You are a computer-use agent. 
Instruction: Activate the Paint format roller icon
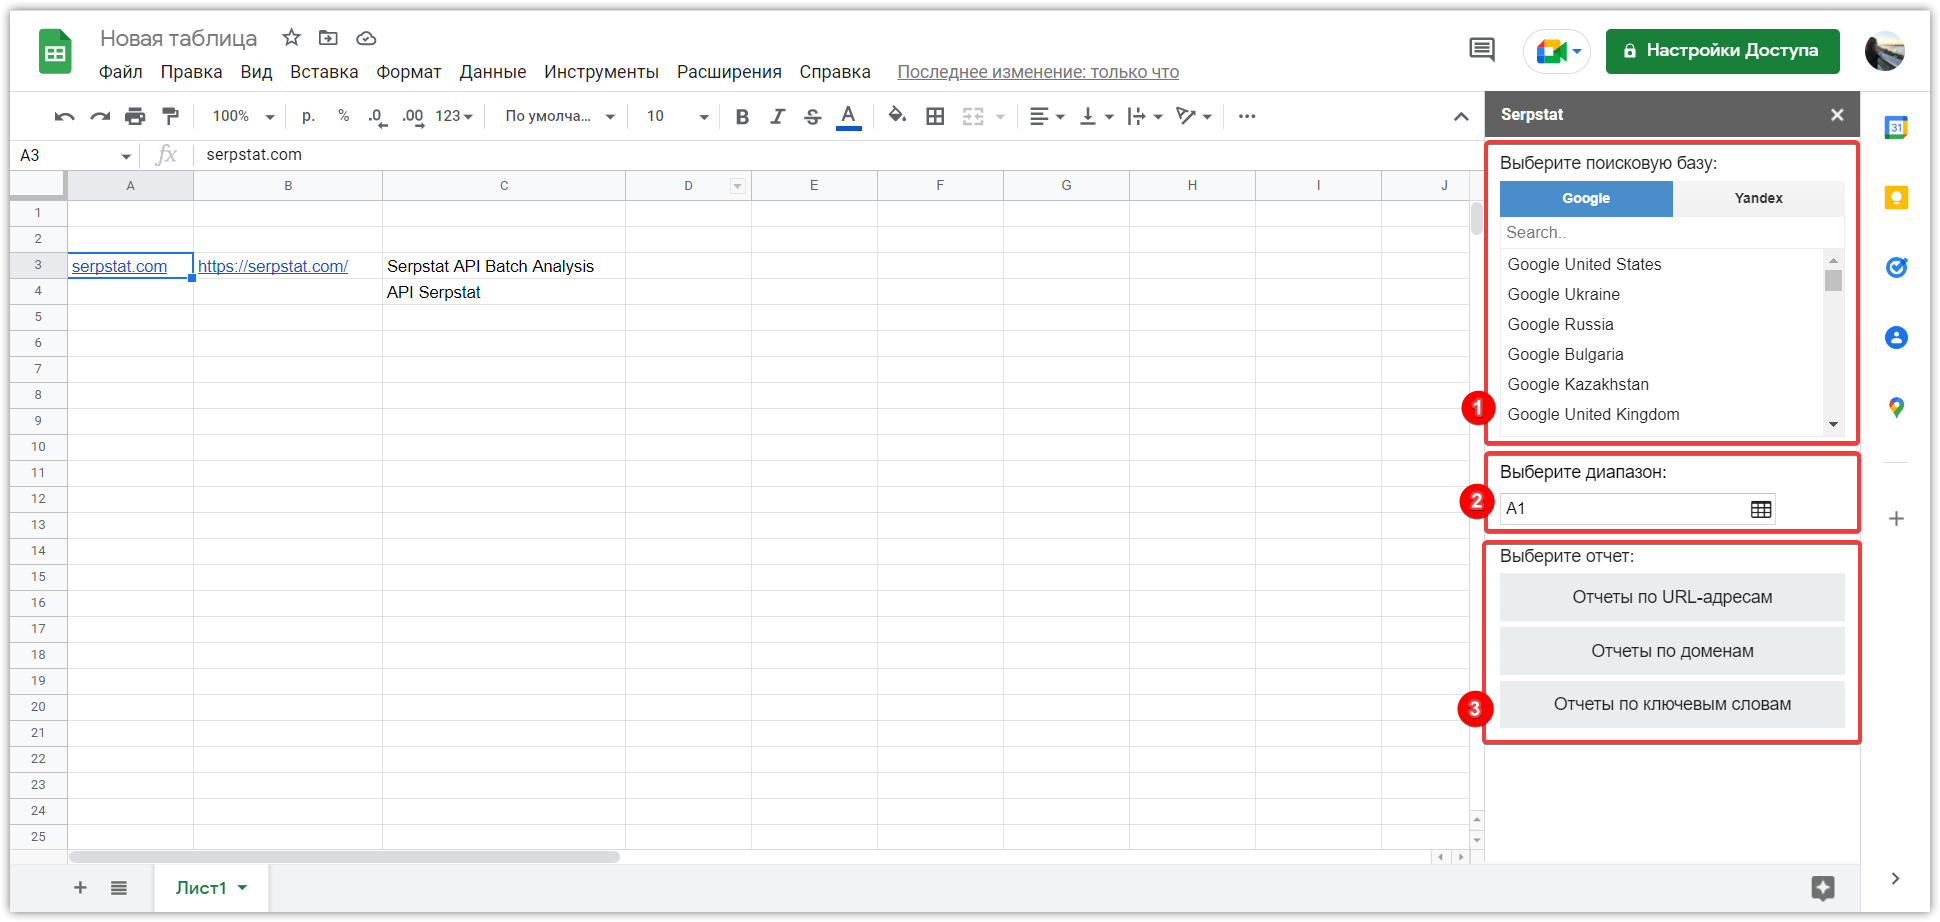[x=171, y=117]
